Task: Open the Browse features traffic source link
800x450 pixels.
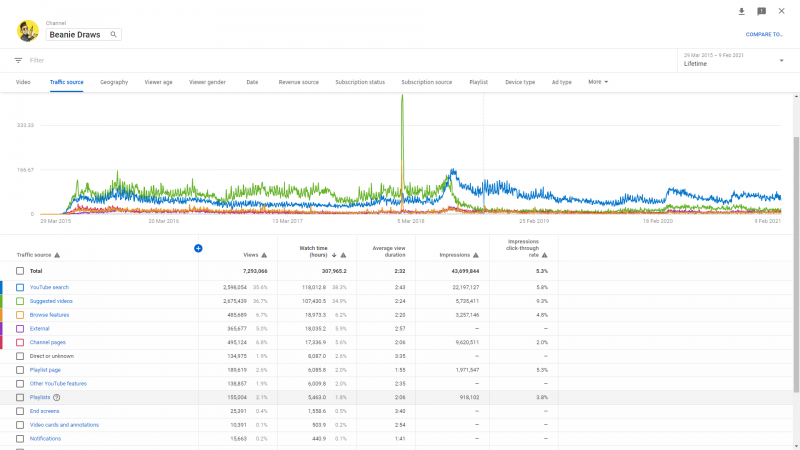Action: pos(49,314)
